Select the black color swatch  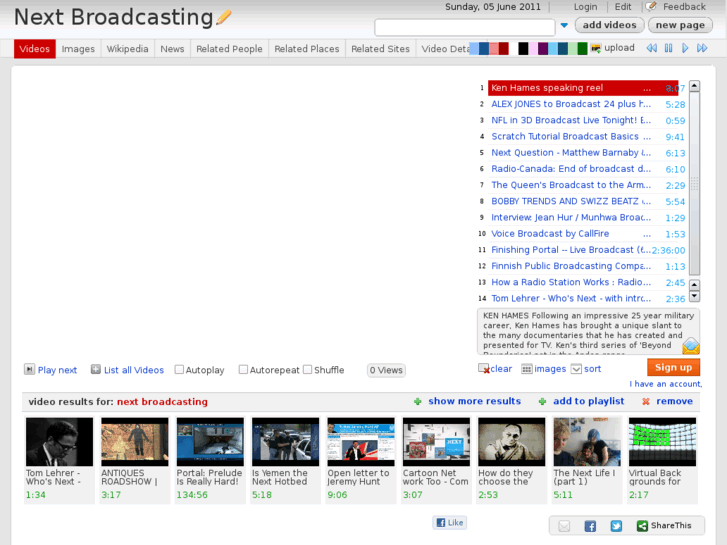coord(523,49)
